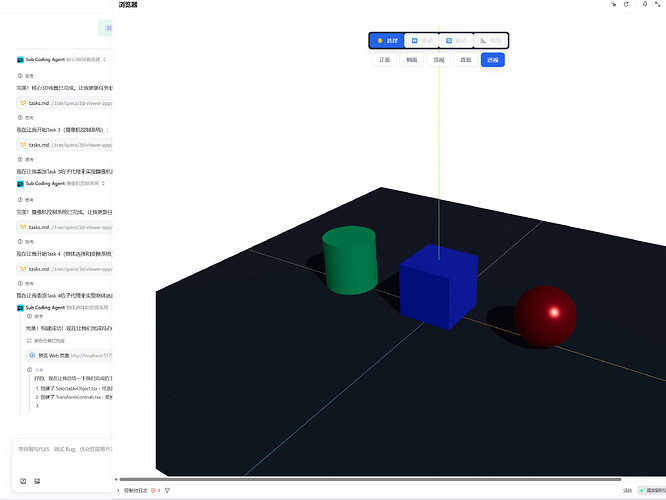Set camera to 透视 perspective view

pyautogui.click(x=493, y=60)
